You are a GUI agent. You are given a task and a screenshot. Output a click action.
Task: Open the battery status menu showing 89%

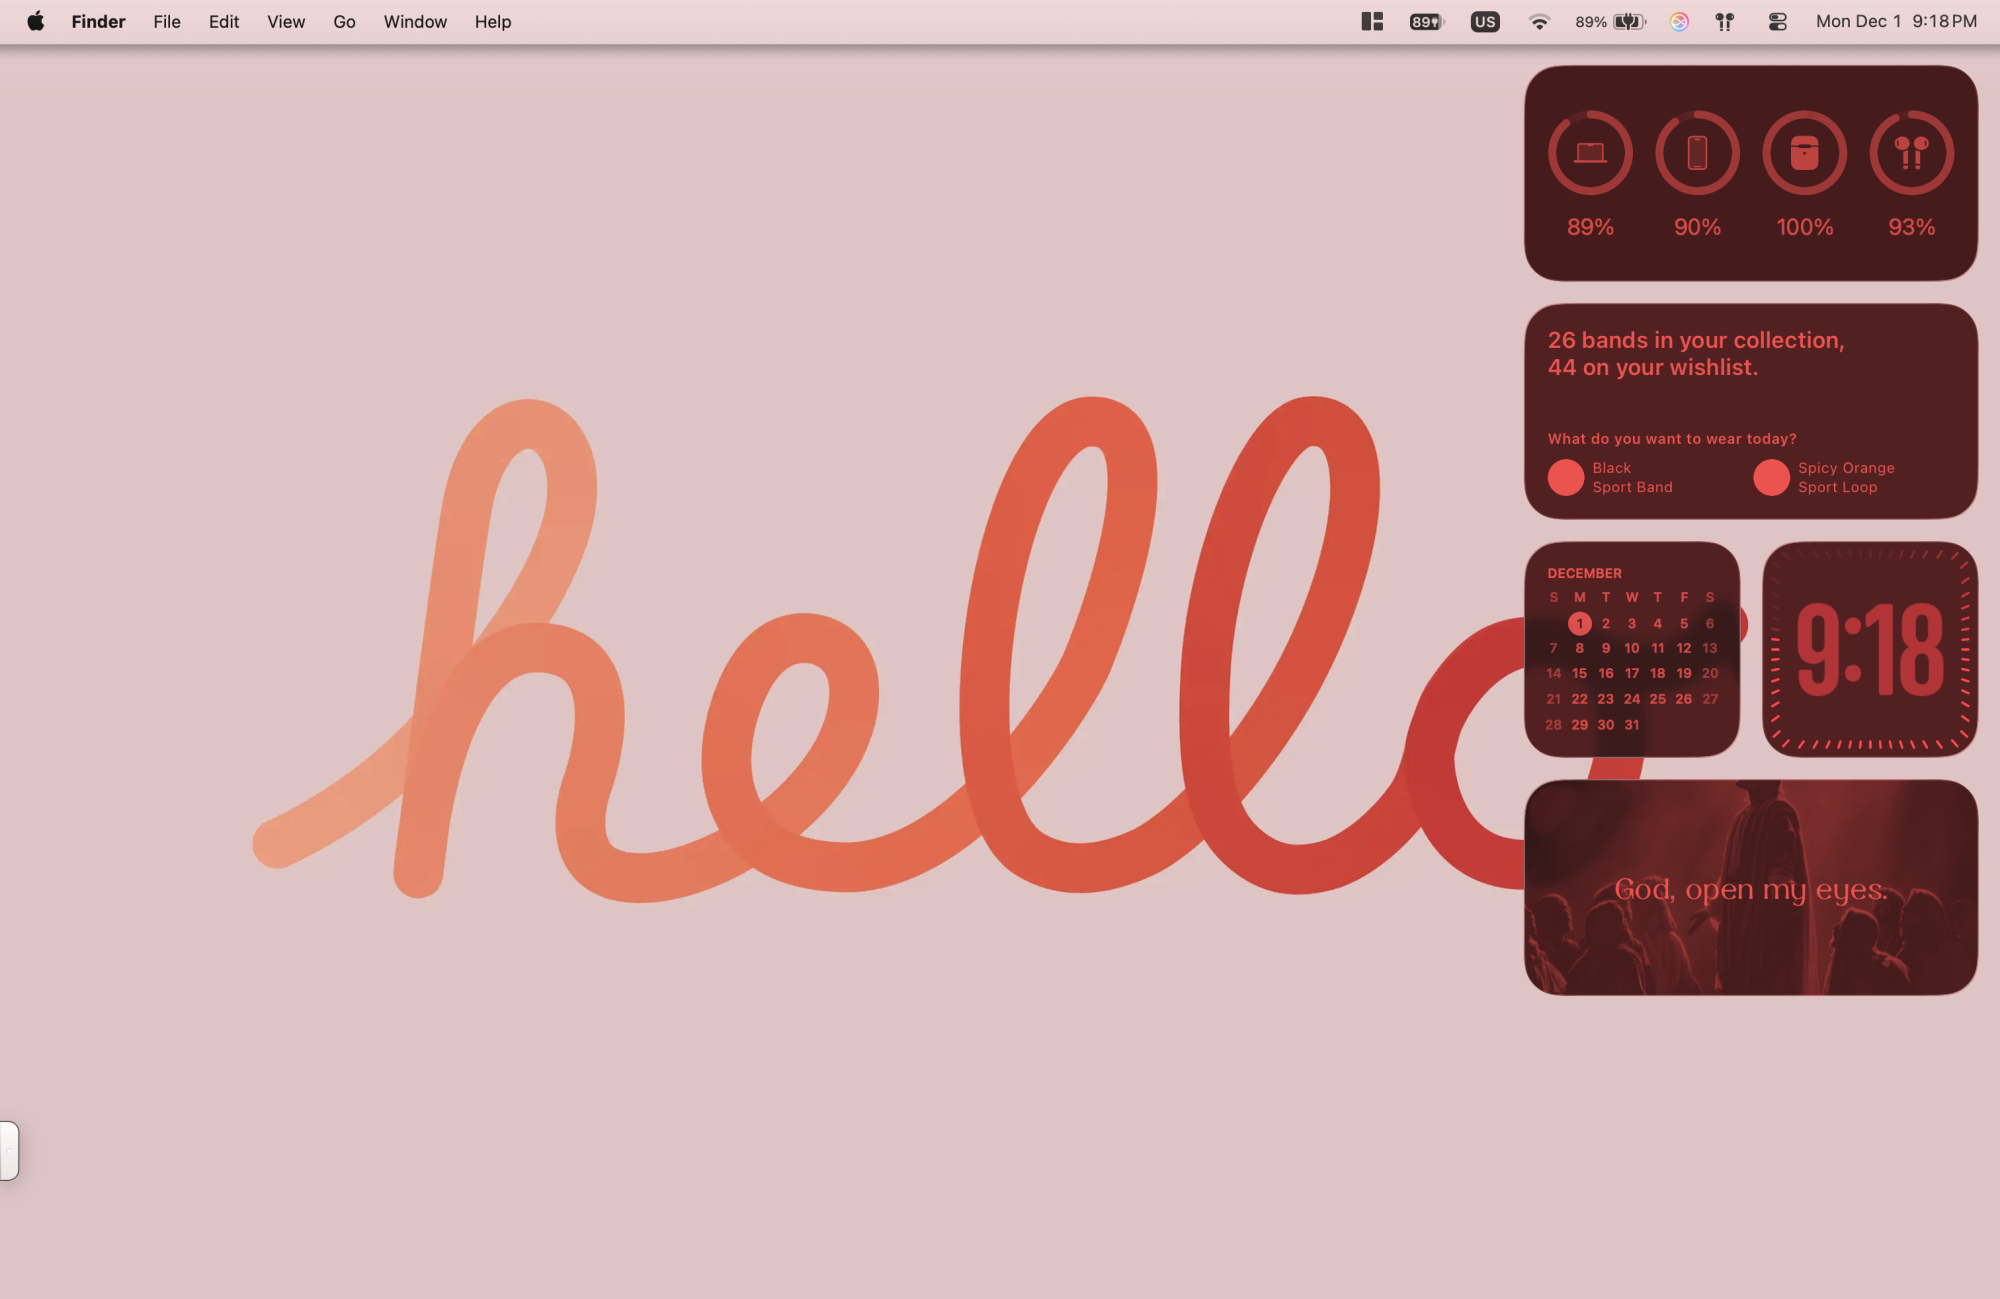[1610, 21]
